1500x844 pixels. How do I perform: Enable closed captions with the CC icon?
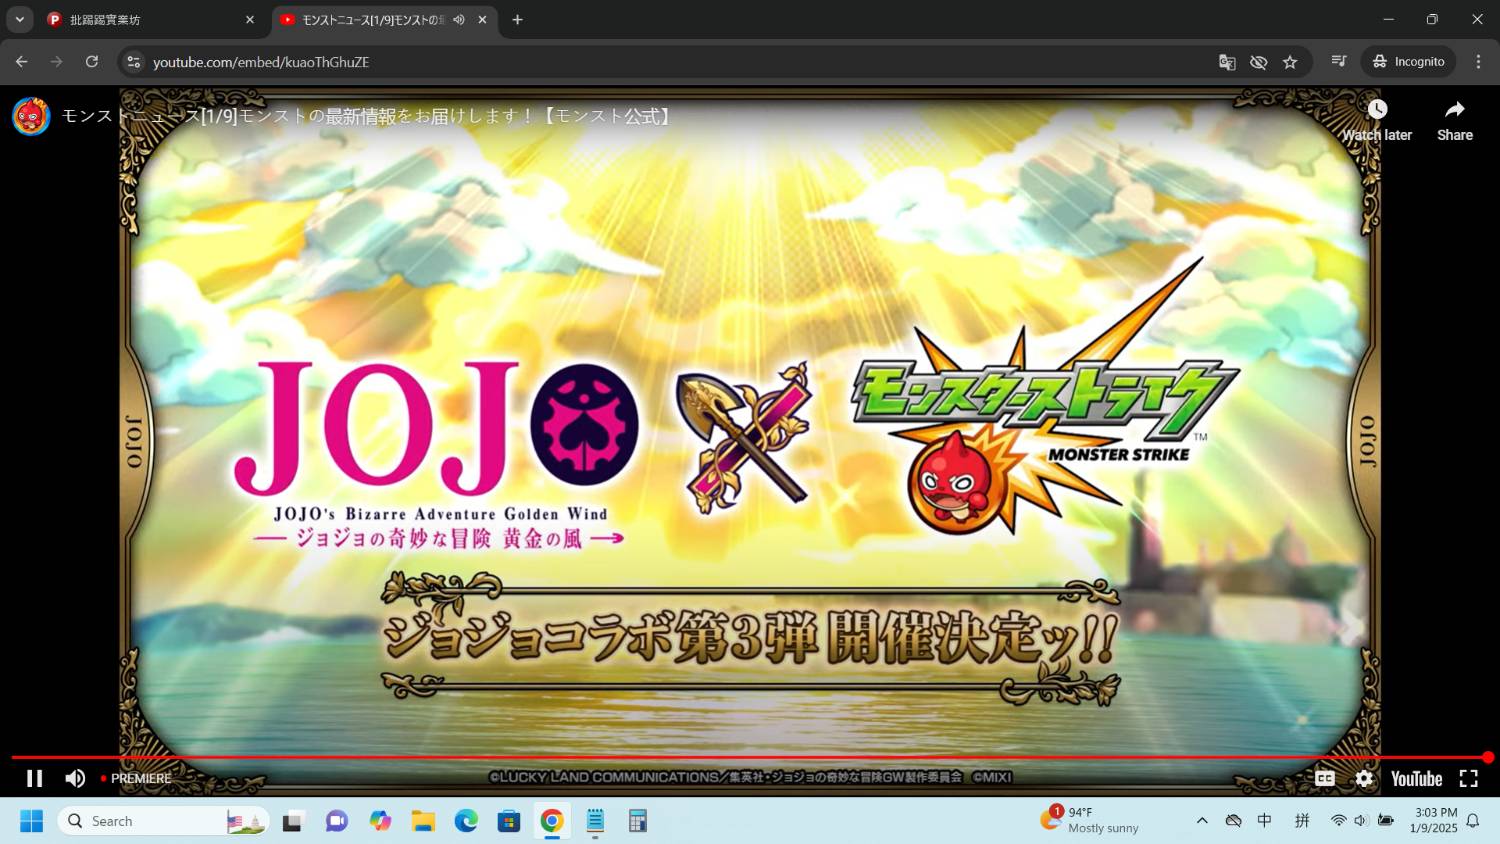pos(1324,778)
